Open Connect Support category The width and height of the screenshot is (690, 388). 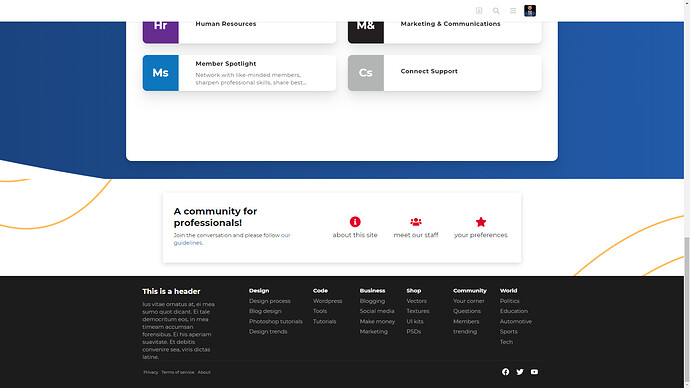[x=429, y=71]
